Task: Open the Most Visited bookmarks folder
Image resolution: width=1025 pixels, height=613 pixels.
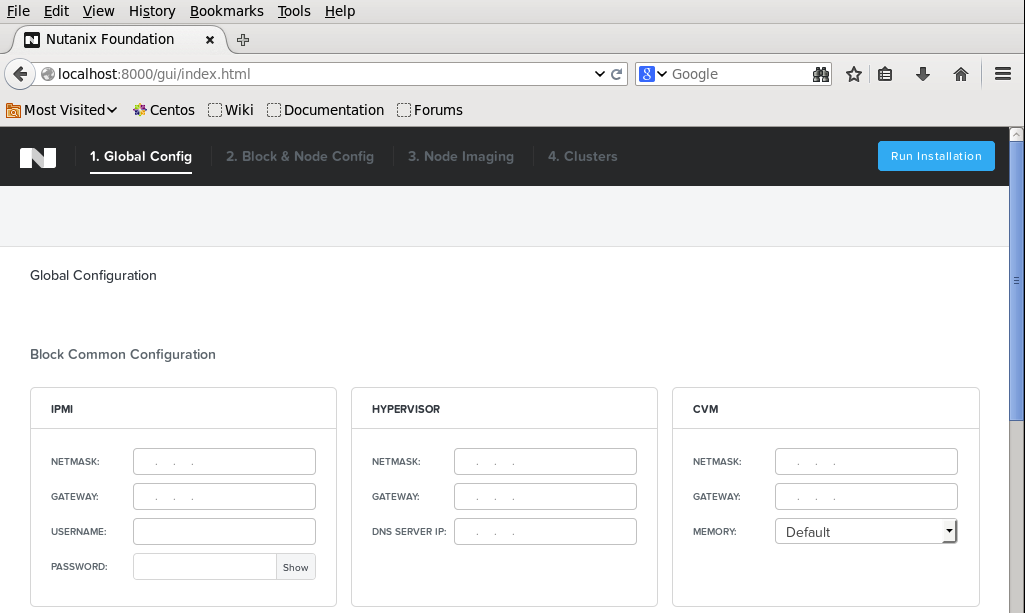Action: pyautogui.click(x=61, y=110)
